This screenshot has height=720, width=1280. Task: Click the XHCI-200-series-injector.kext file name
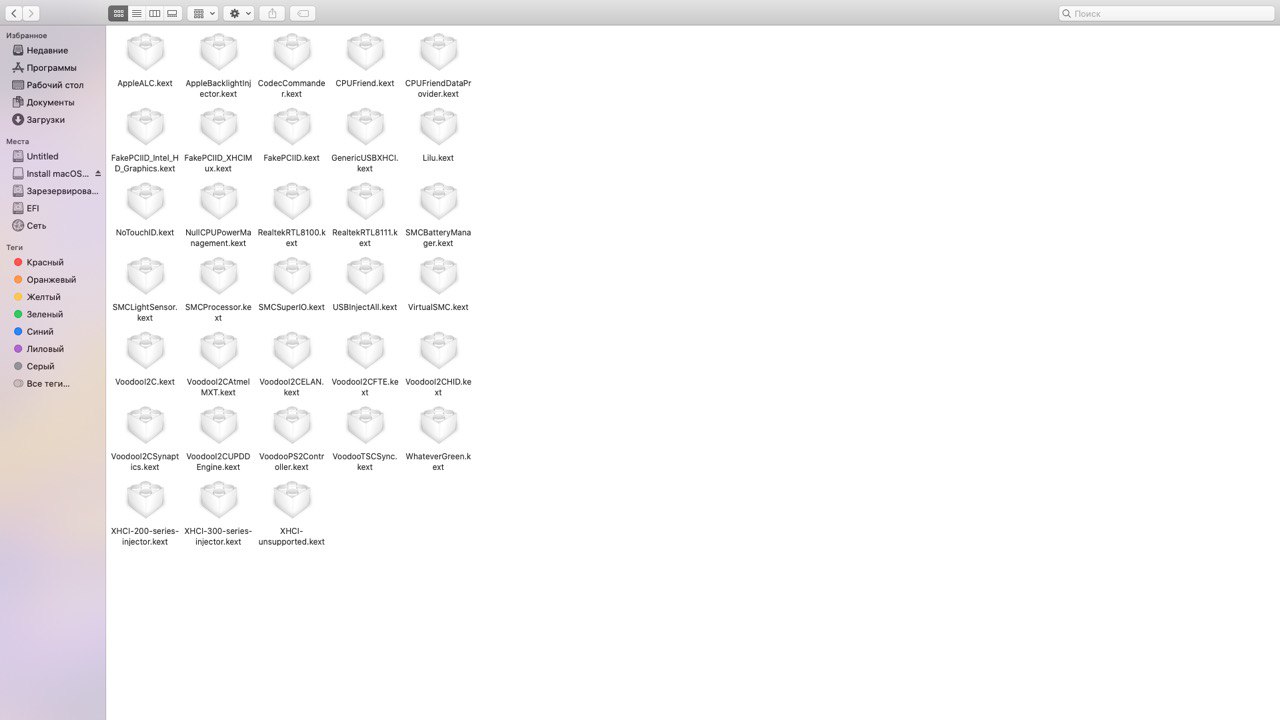pyautogui.click(x=145, y=536)
